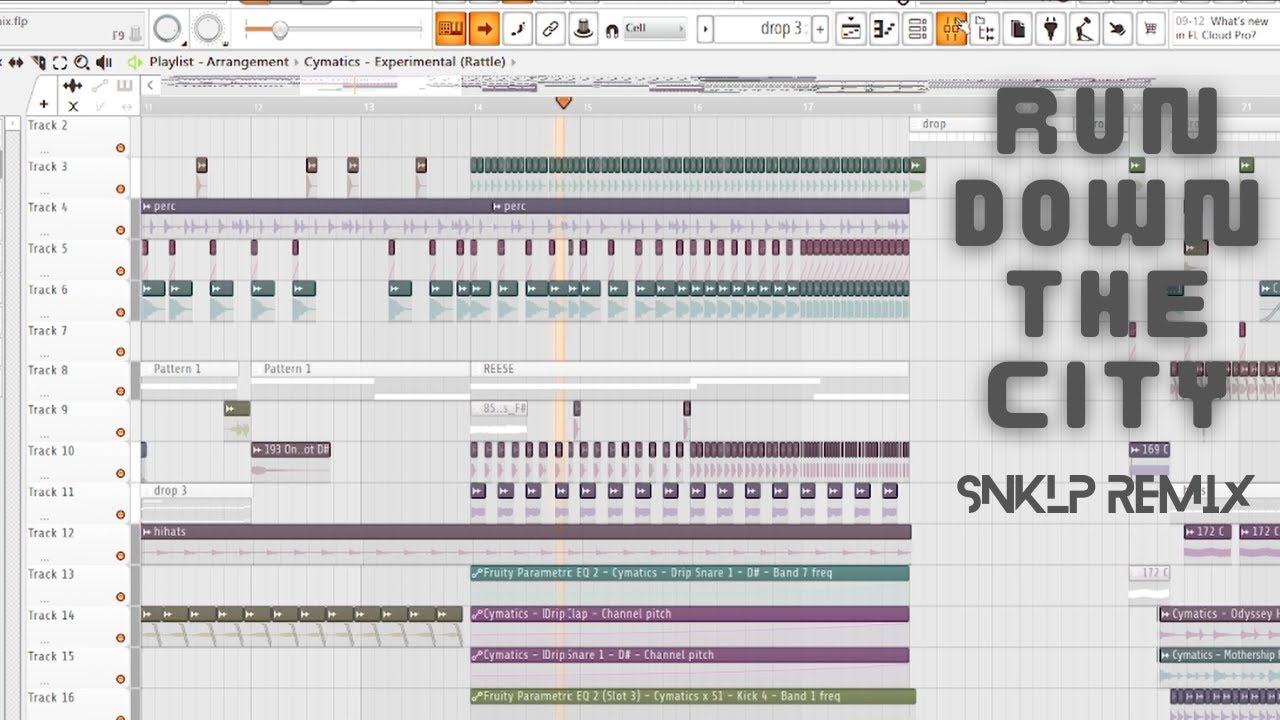Click the playlist scroll-left arrow
The image size is (1280, 720).
tap(150, 86)
